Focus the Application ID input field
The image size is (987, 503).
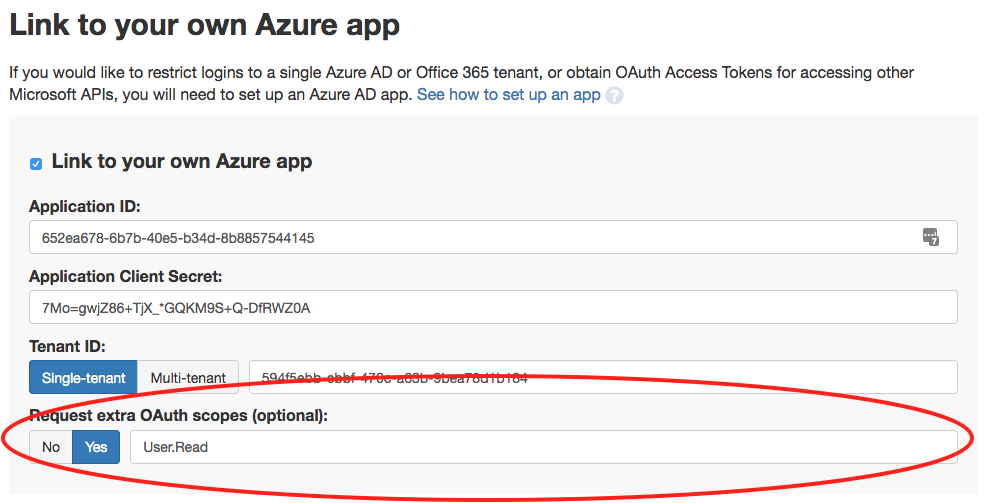pyautogui.click(x=493, y=237)
